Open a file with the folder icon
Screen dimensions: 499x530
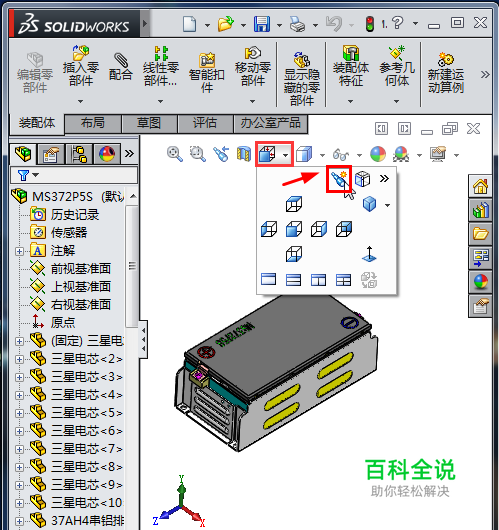pos(226,24)
